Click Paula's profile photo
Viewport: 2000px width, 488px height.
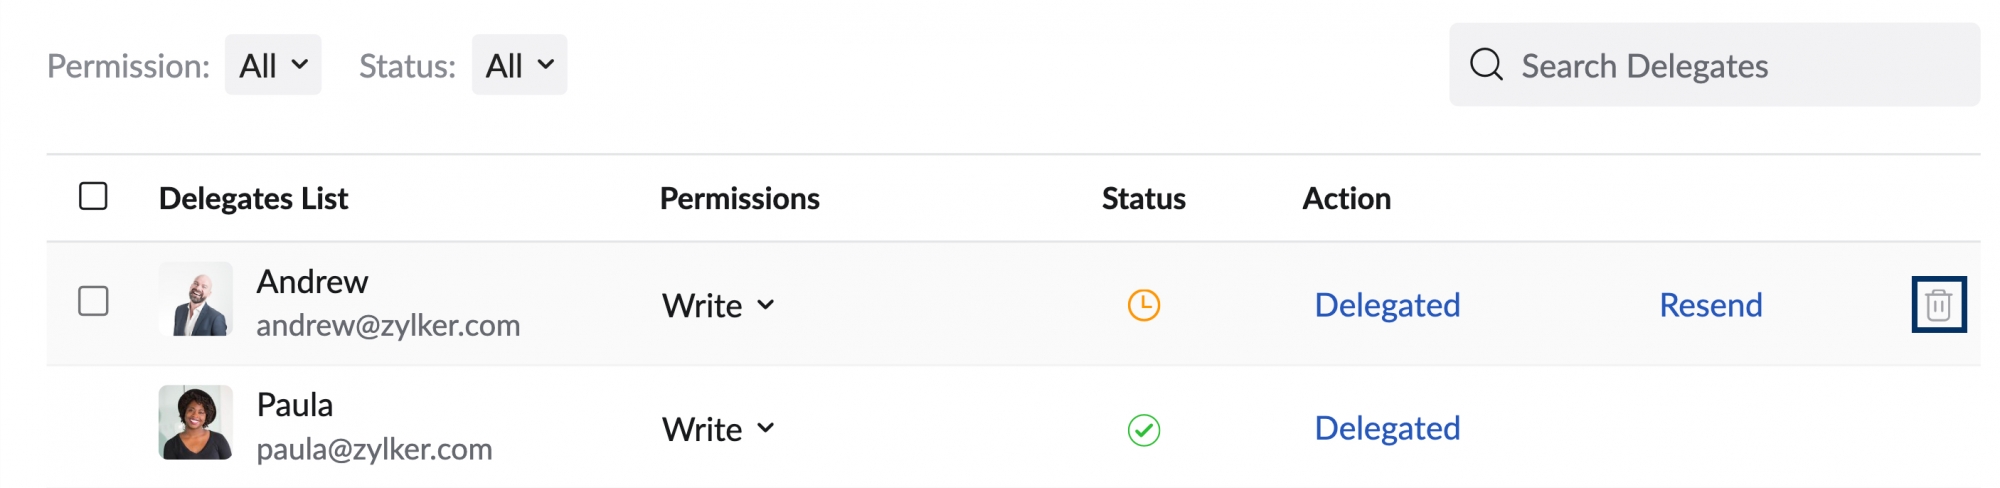[x=196, y=423]
